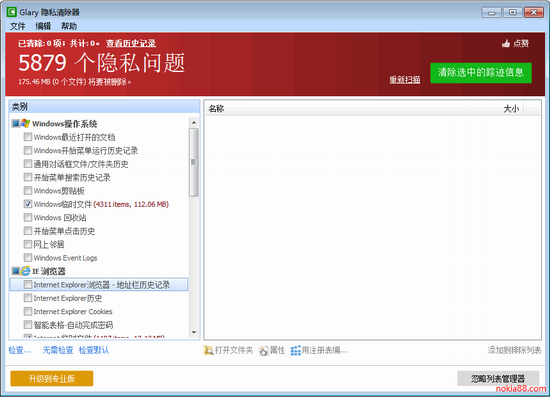Click the 类别 panel header

click(104, 107)
